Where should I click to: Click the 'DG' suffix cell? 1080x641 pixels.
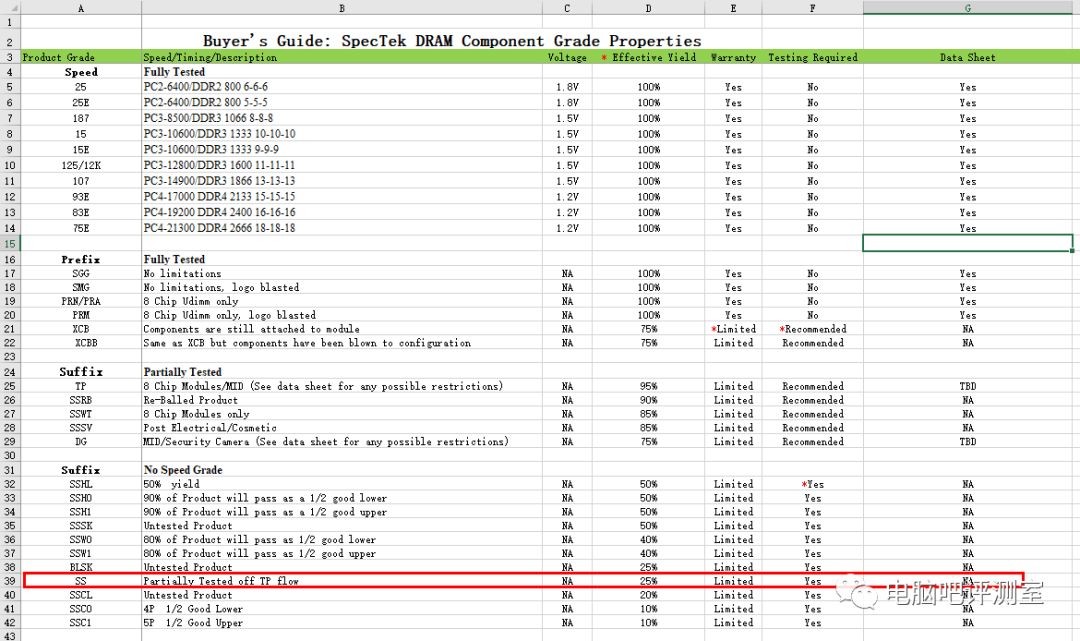[81, 441]
